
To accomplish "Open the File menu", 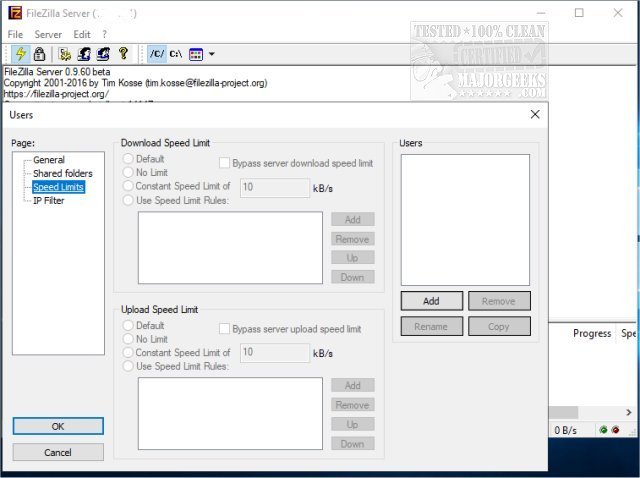I will tap(15, 34).
